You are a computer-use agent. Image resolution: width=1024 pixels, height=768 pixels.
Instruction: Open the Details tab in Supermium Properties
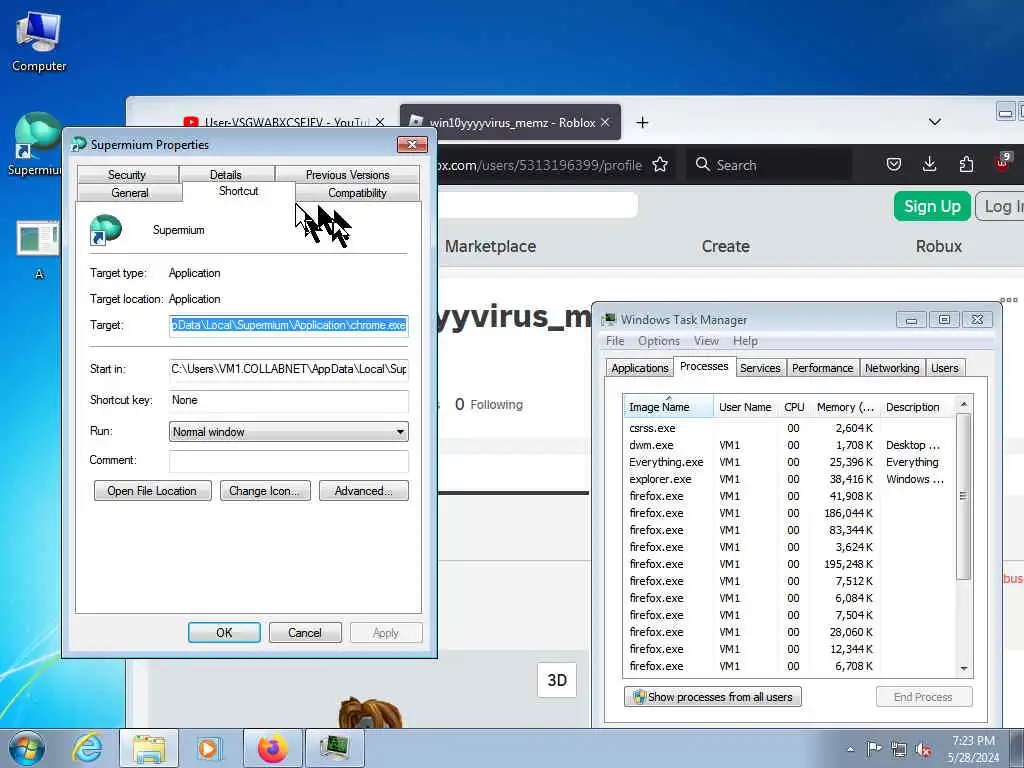[x=226, y=174]
